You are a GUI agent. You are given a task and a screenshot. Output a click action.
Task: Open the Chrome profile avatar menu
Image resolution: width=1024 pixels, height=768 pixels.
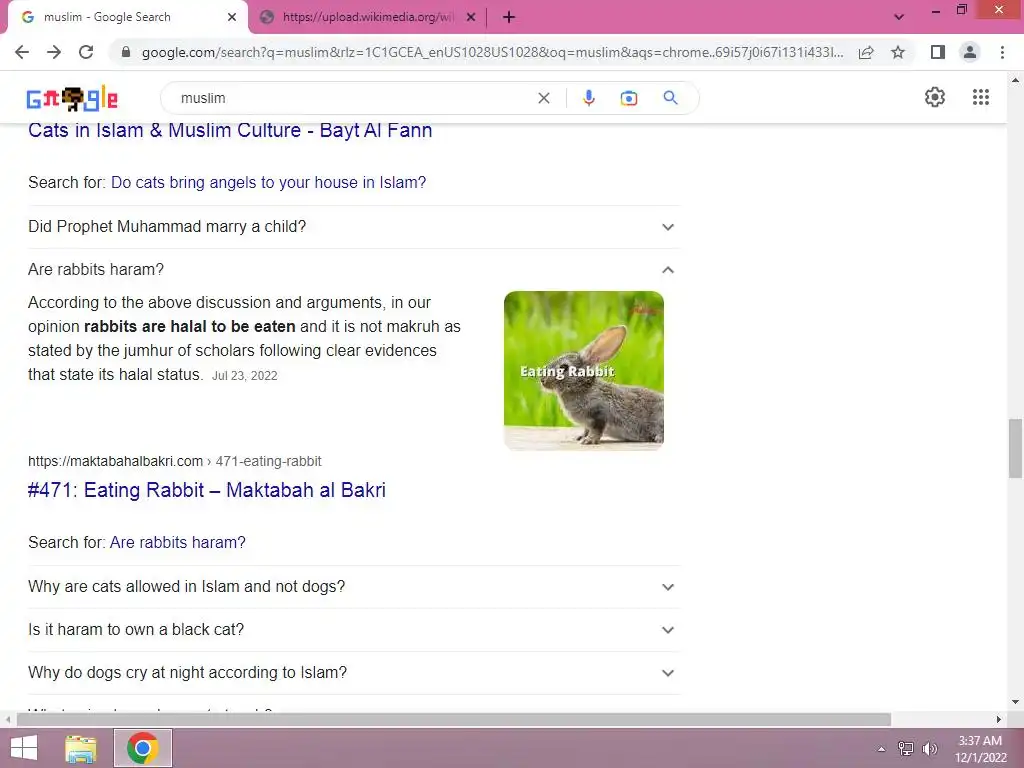tap(970, 52)
